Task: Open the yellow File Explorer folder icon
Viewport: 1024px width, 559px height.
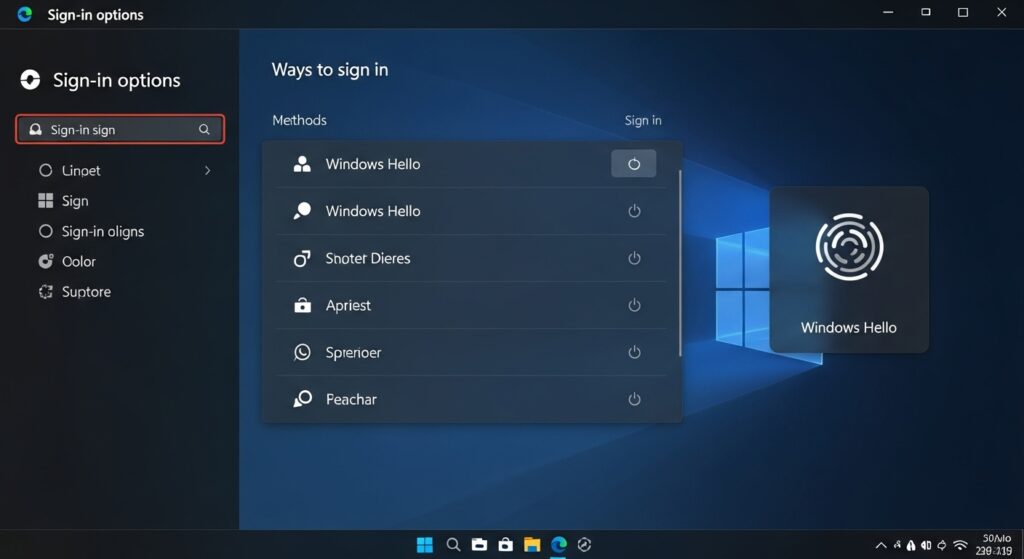Action: click(532, 545)
